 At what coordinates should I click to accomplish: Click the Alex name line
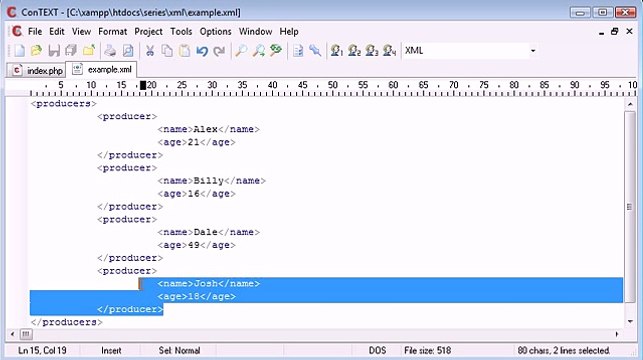point(208,129)
